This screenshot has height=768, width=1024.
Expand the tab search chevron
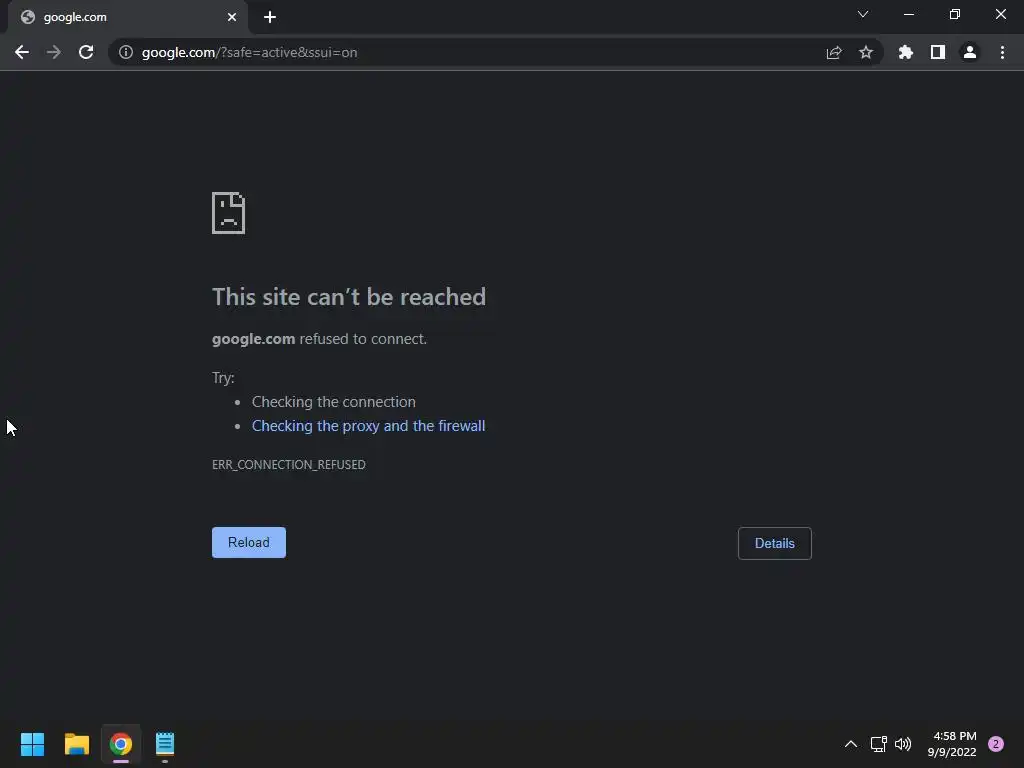[x=863, y=14]
